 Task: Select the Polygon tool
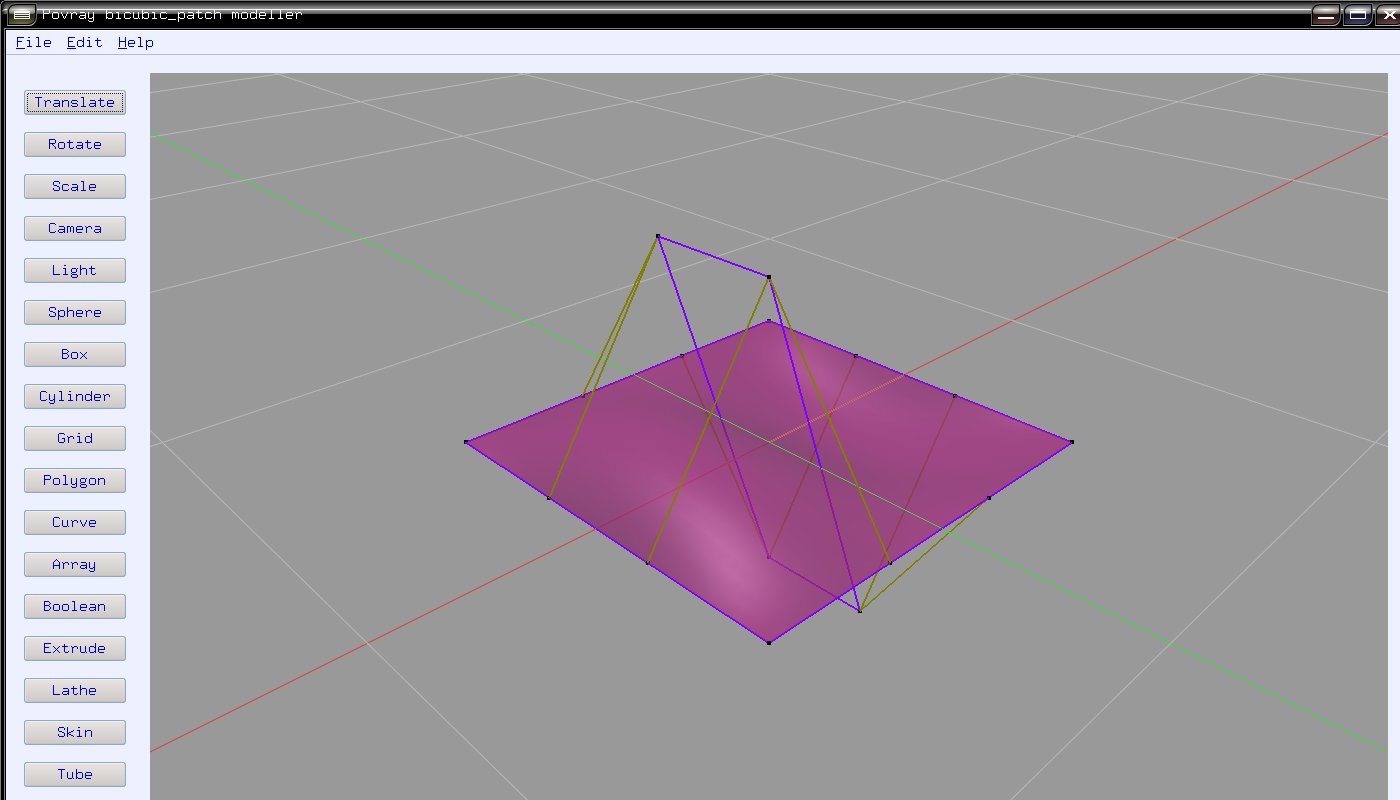tap(75, 480)
